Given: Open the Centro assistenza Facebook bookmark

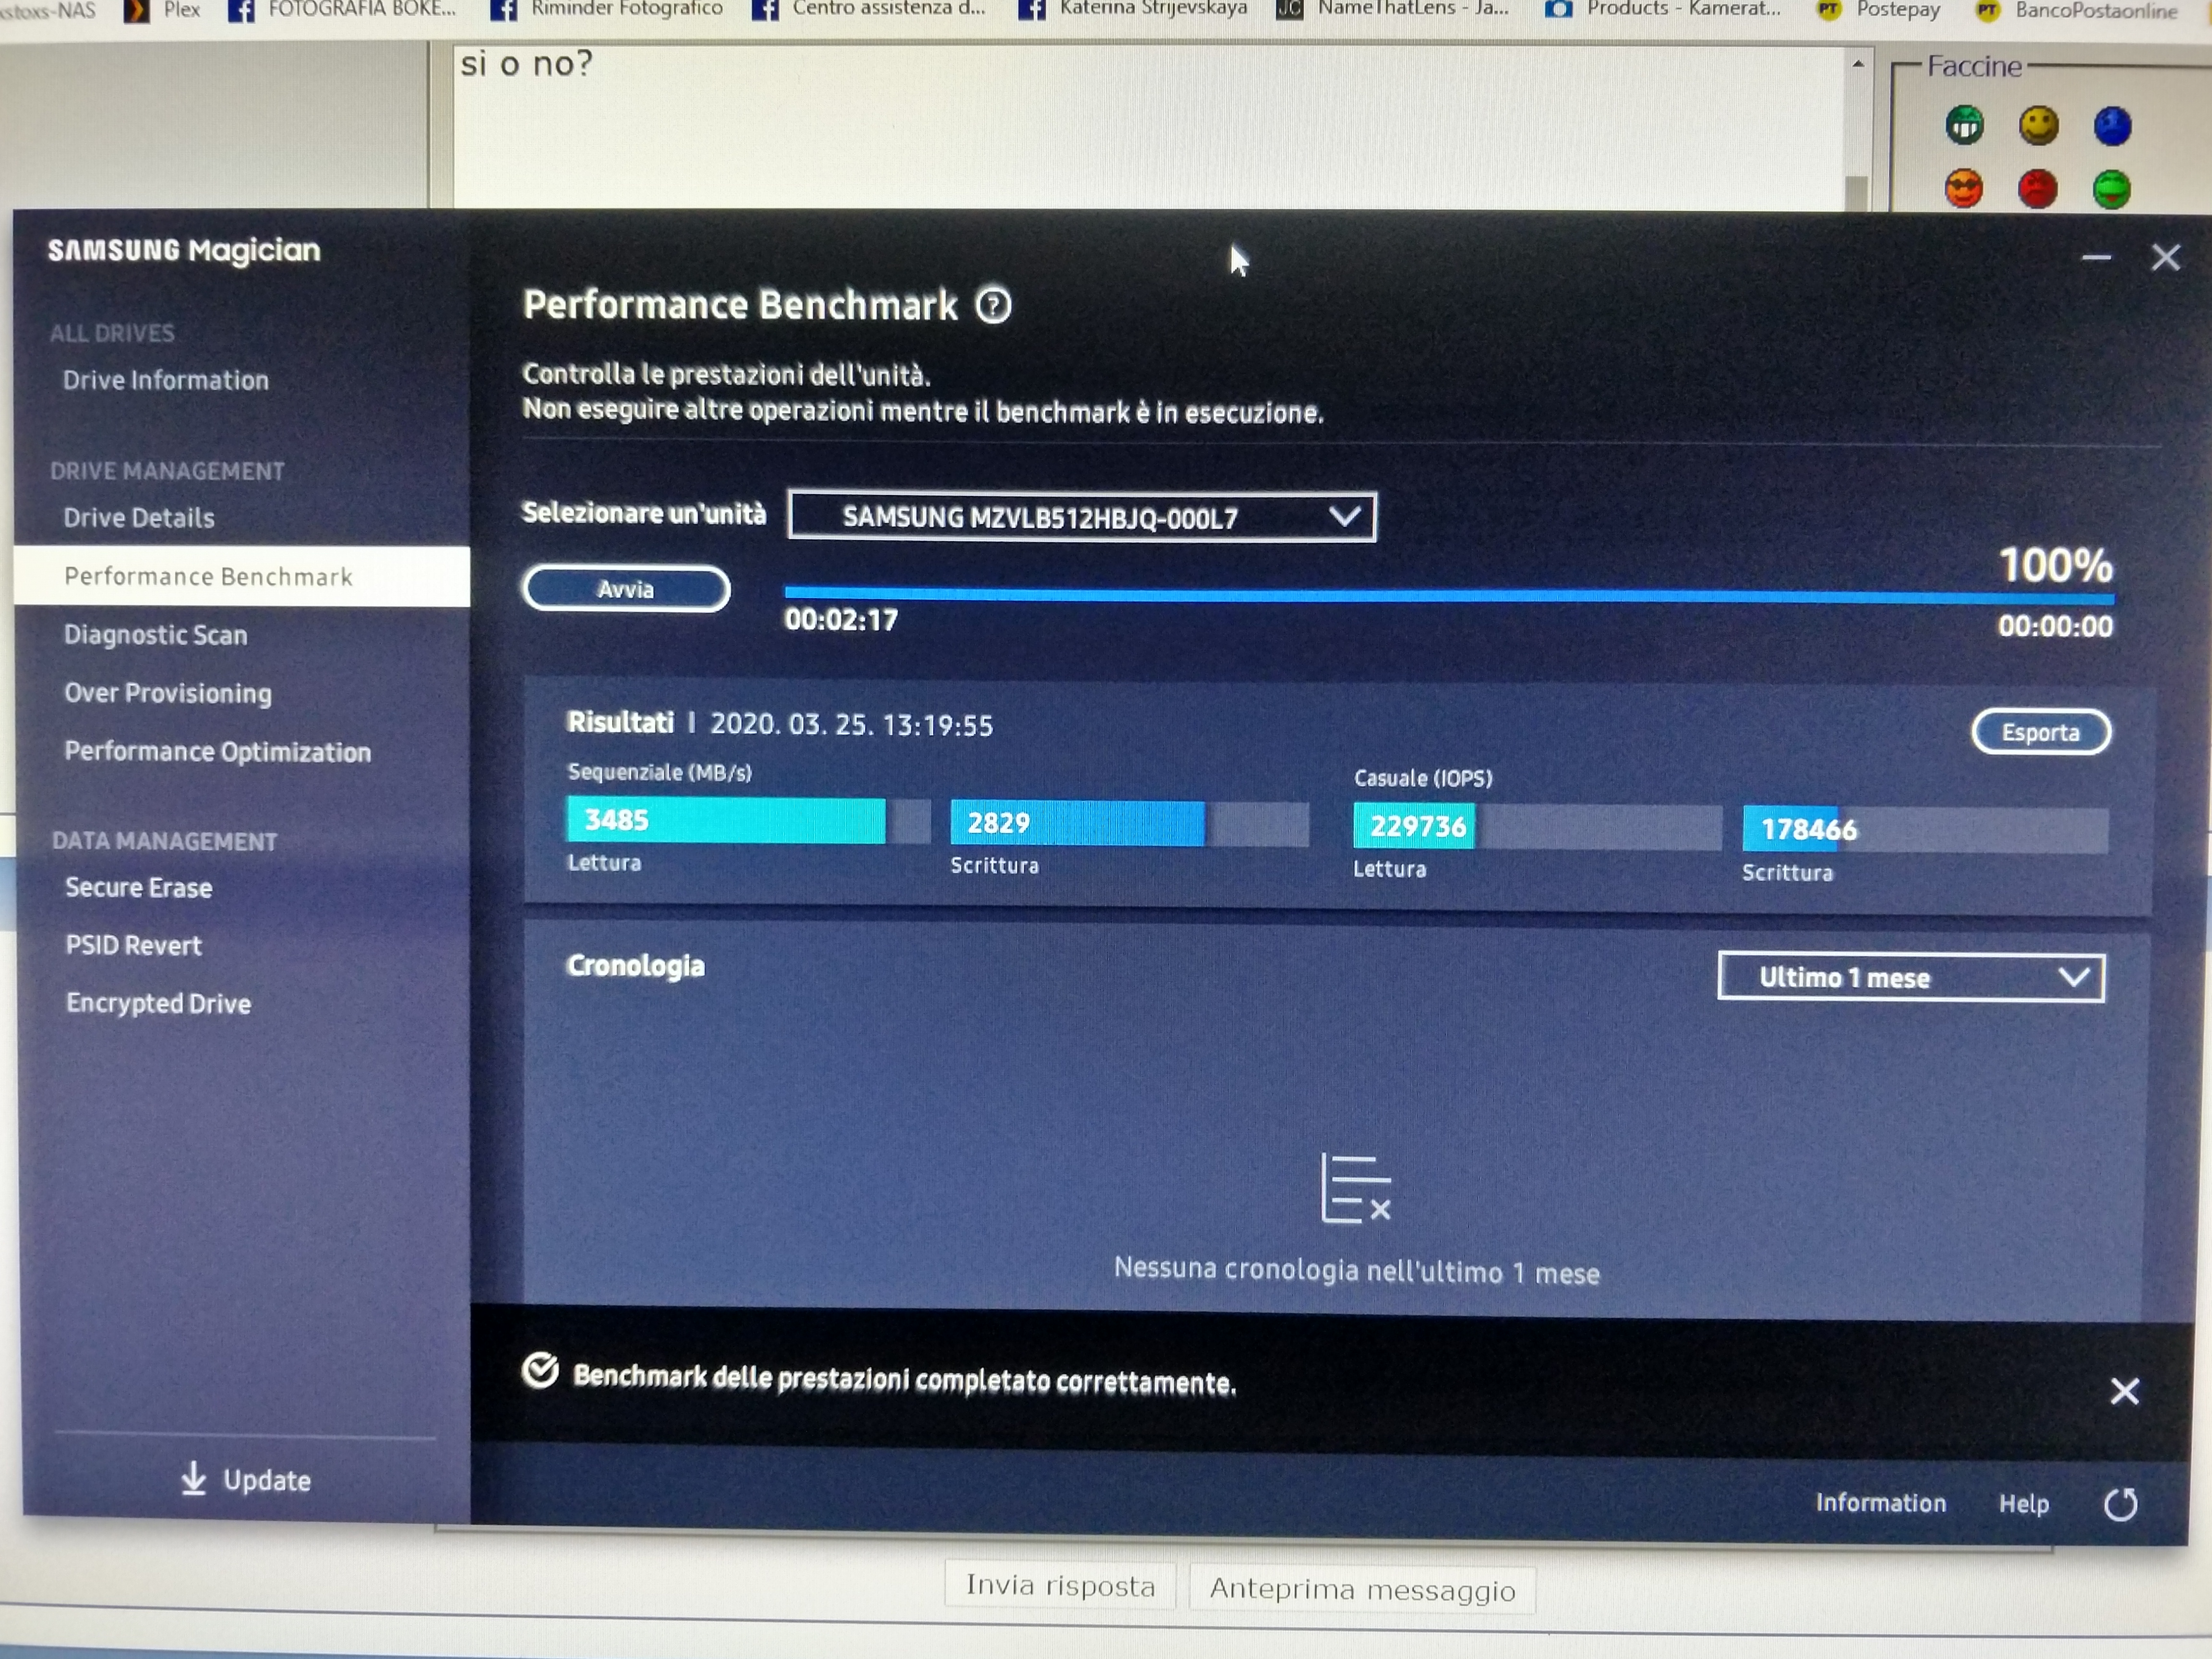Looking at the screenshot, I should point(868,10).
